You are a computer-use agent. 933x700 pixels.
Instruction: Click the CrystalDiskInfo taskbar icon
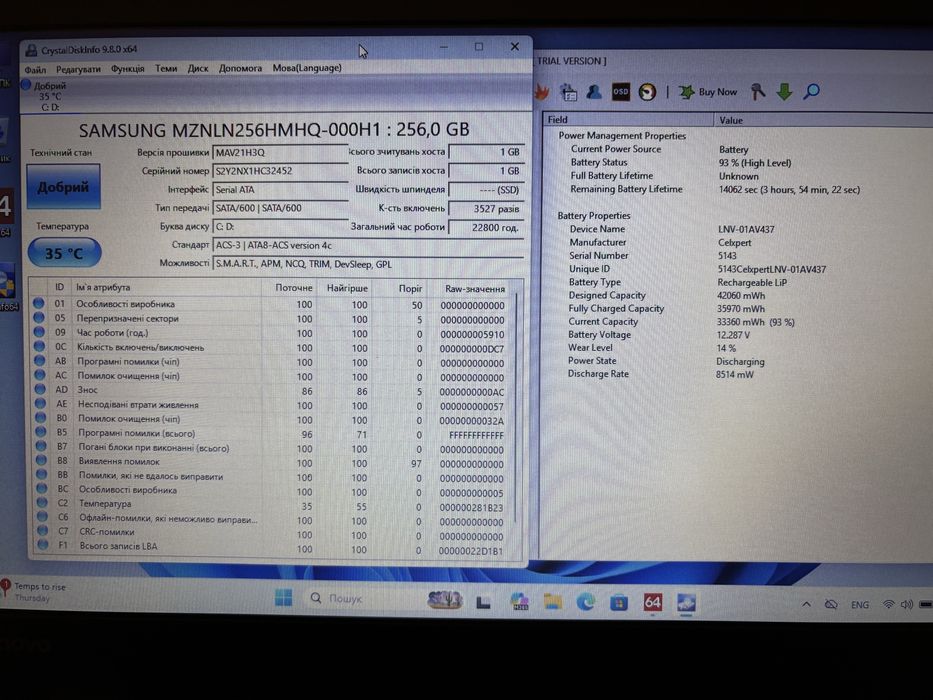[x=686, y=603]
